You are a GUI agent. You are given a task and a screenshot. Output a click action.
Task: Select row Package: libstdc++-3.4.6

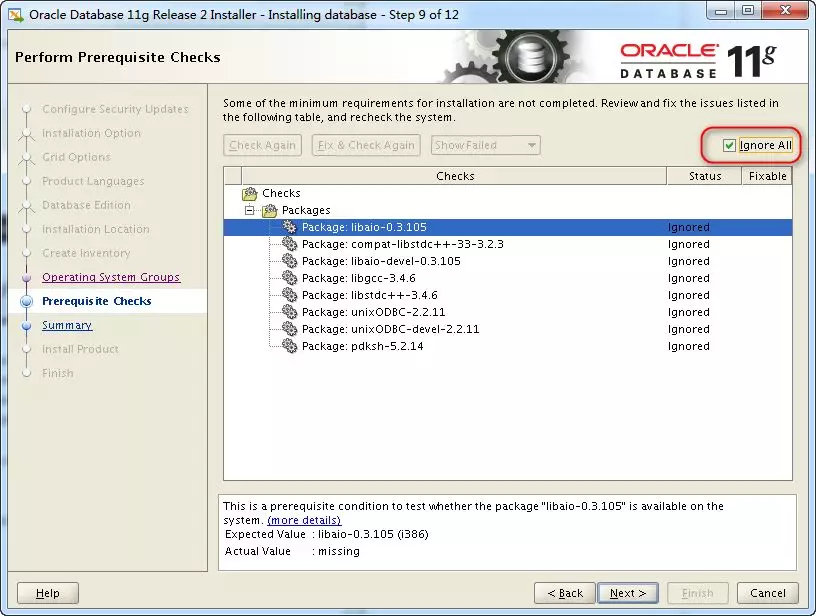point(508,295)
